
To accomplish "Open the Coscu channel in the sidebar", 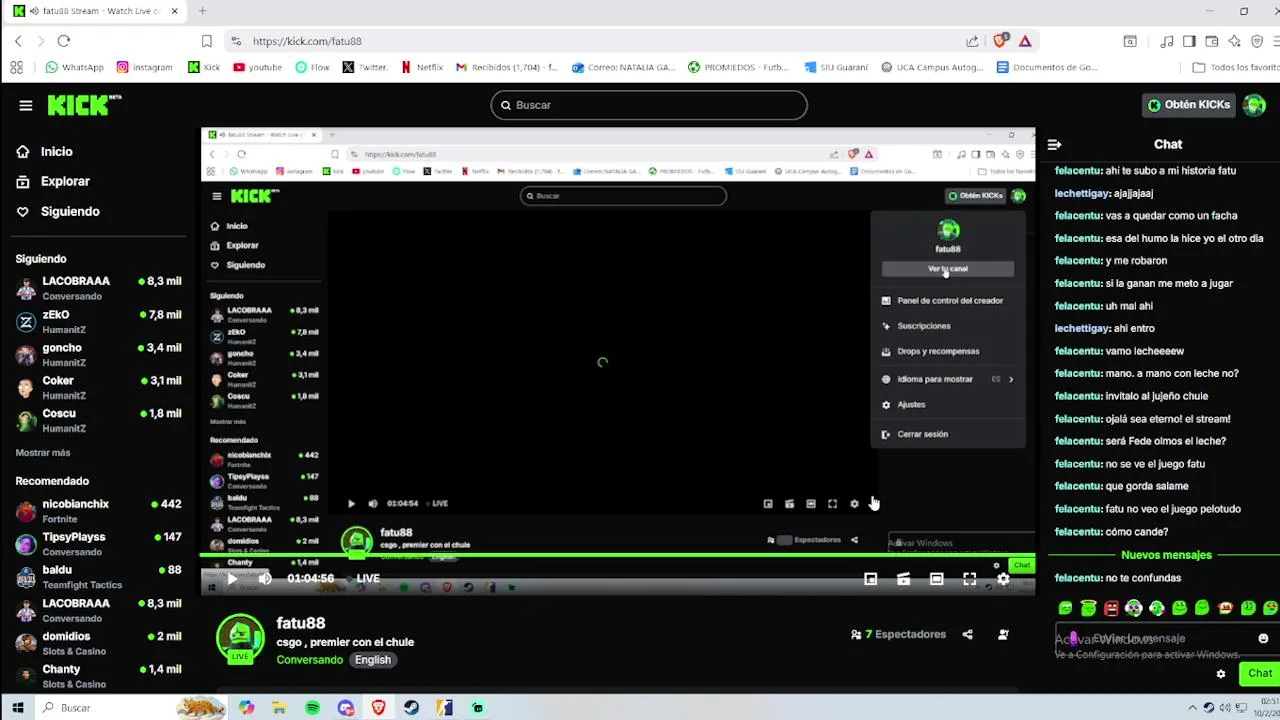I will point(98,420).
